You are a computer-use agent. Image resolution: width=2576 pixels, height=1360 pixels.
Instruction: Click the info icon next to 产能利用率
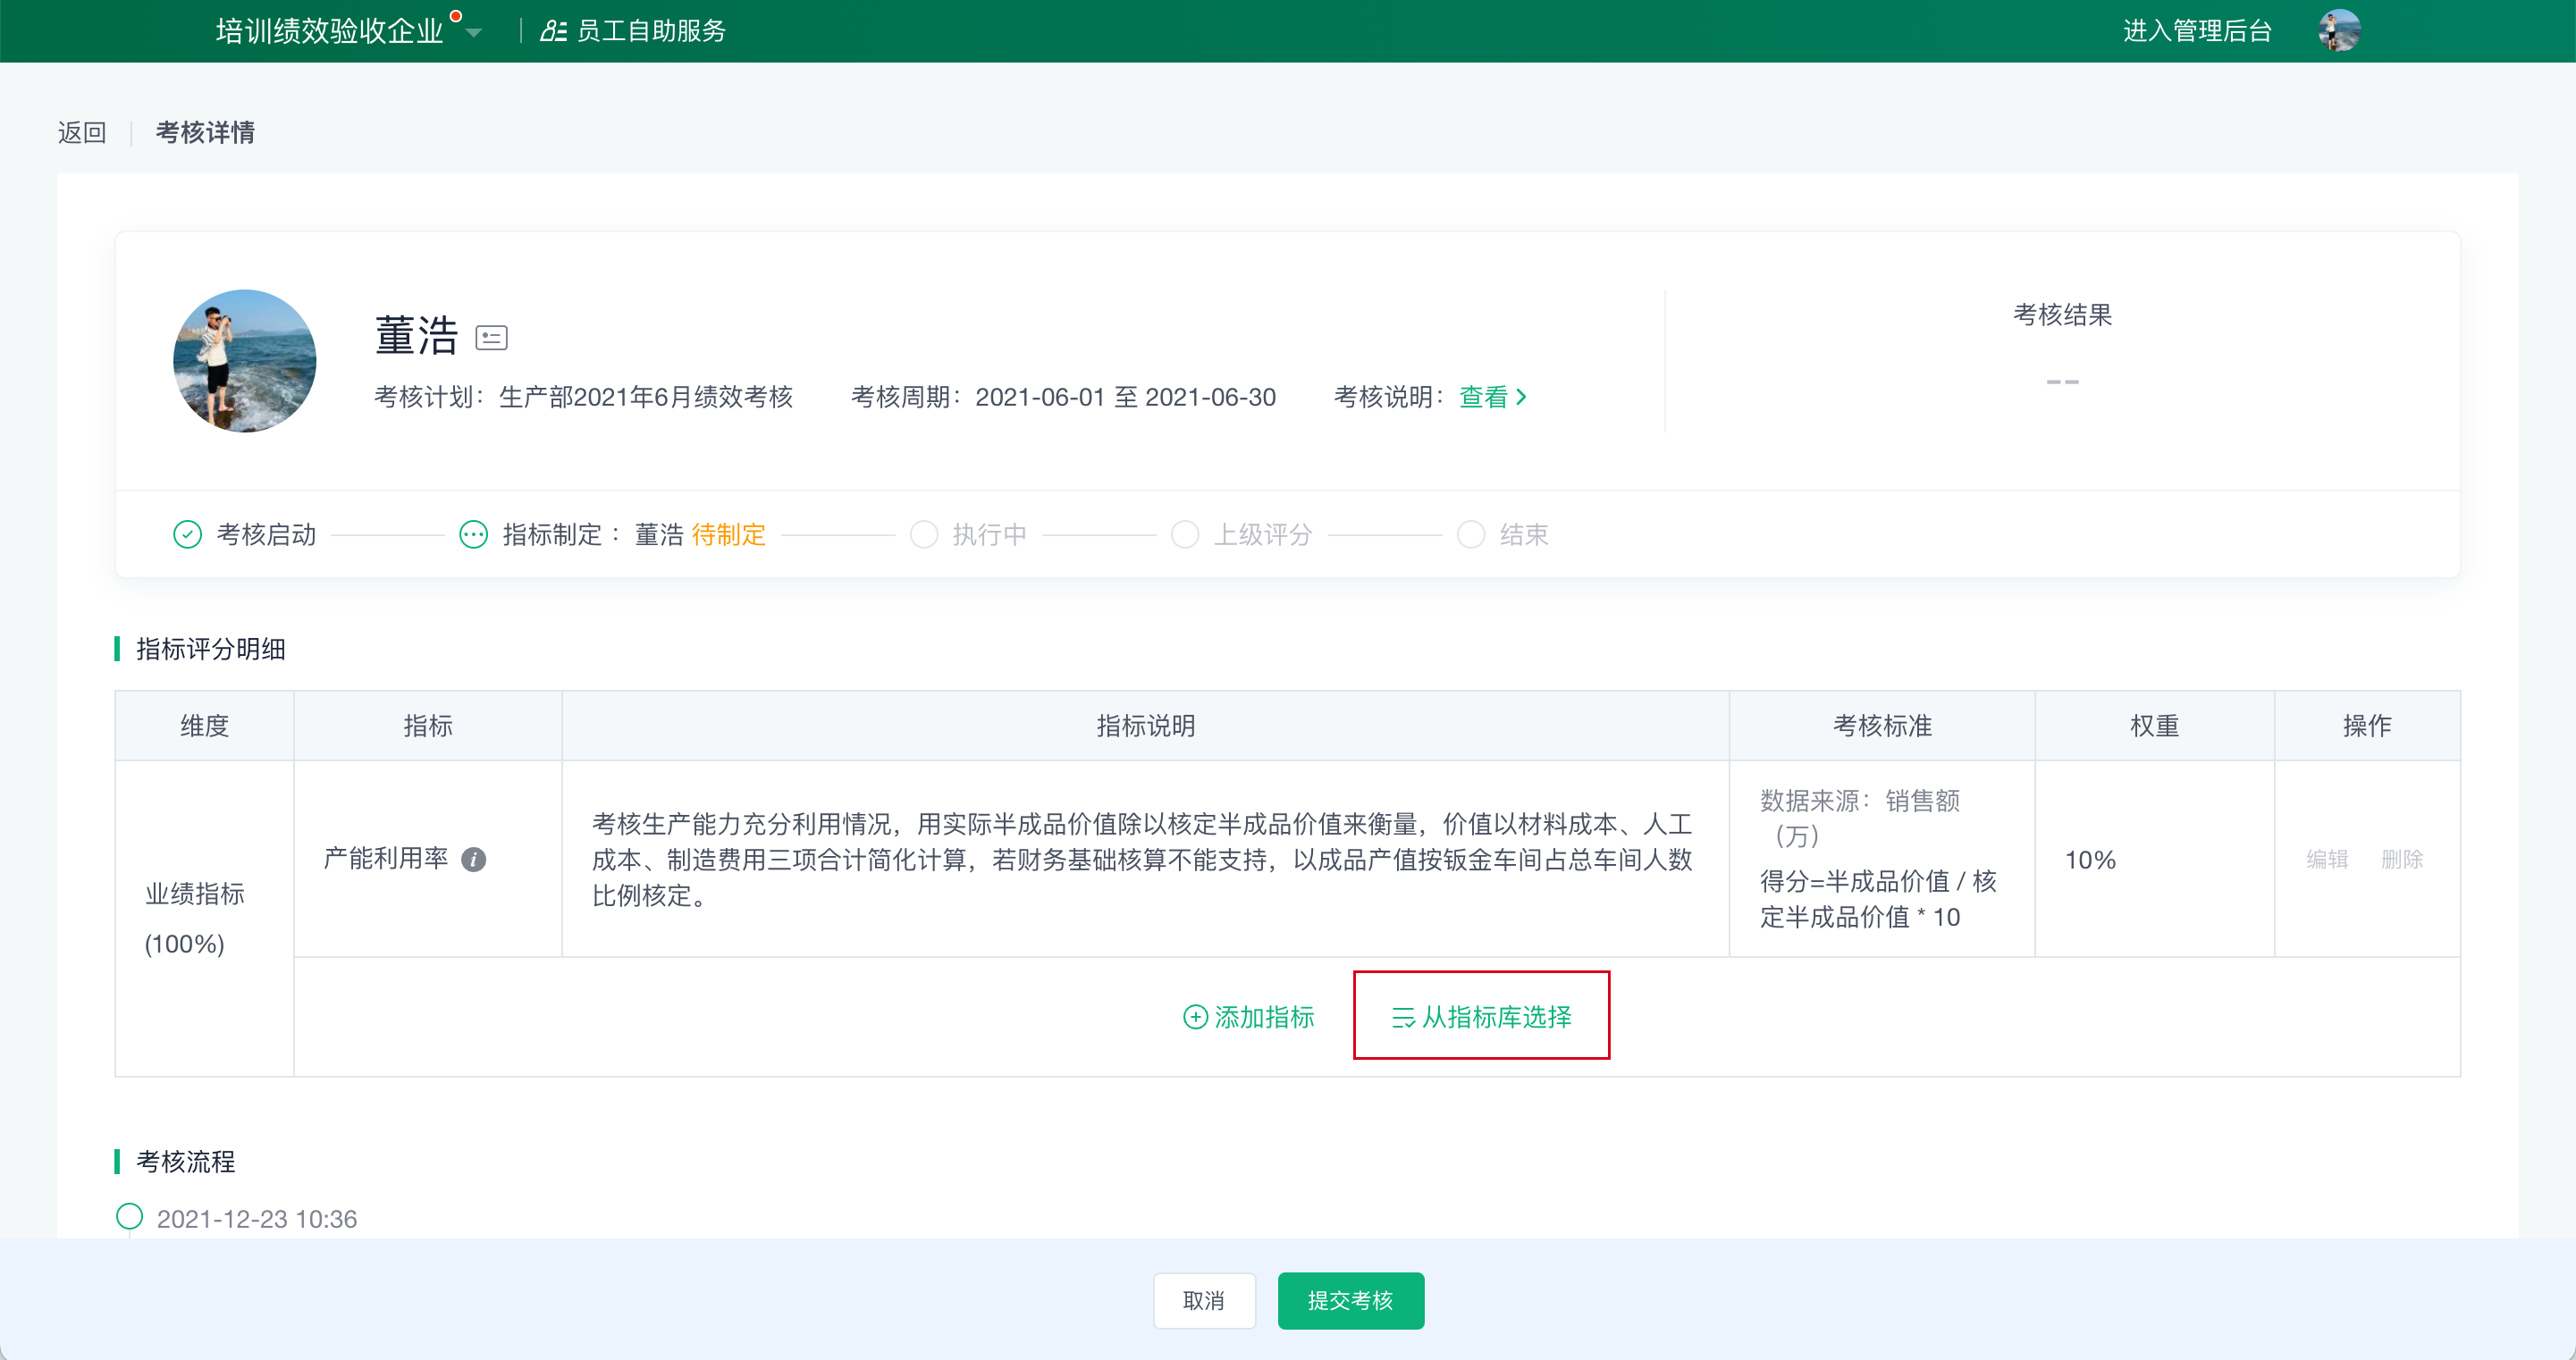474,859
